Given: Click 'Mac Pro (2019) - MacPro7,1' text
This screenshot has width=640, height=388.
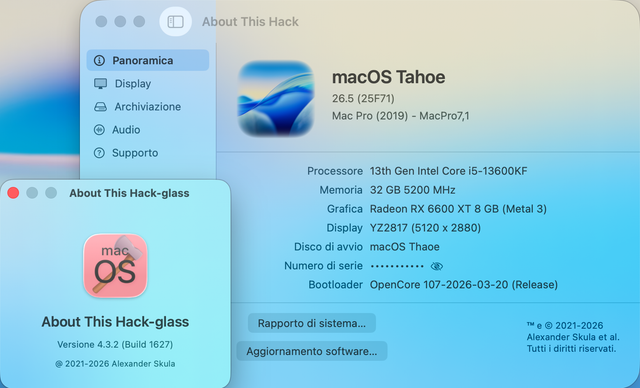Looking at the screenshot, I should pos(401,116).
